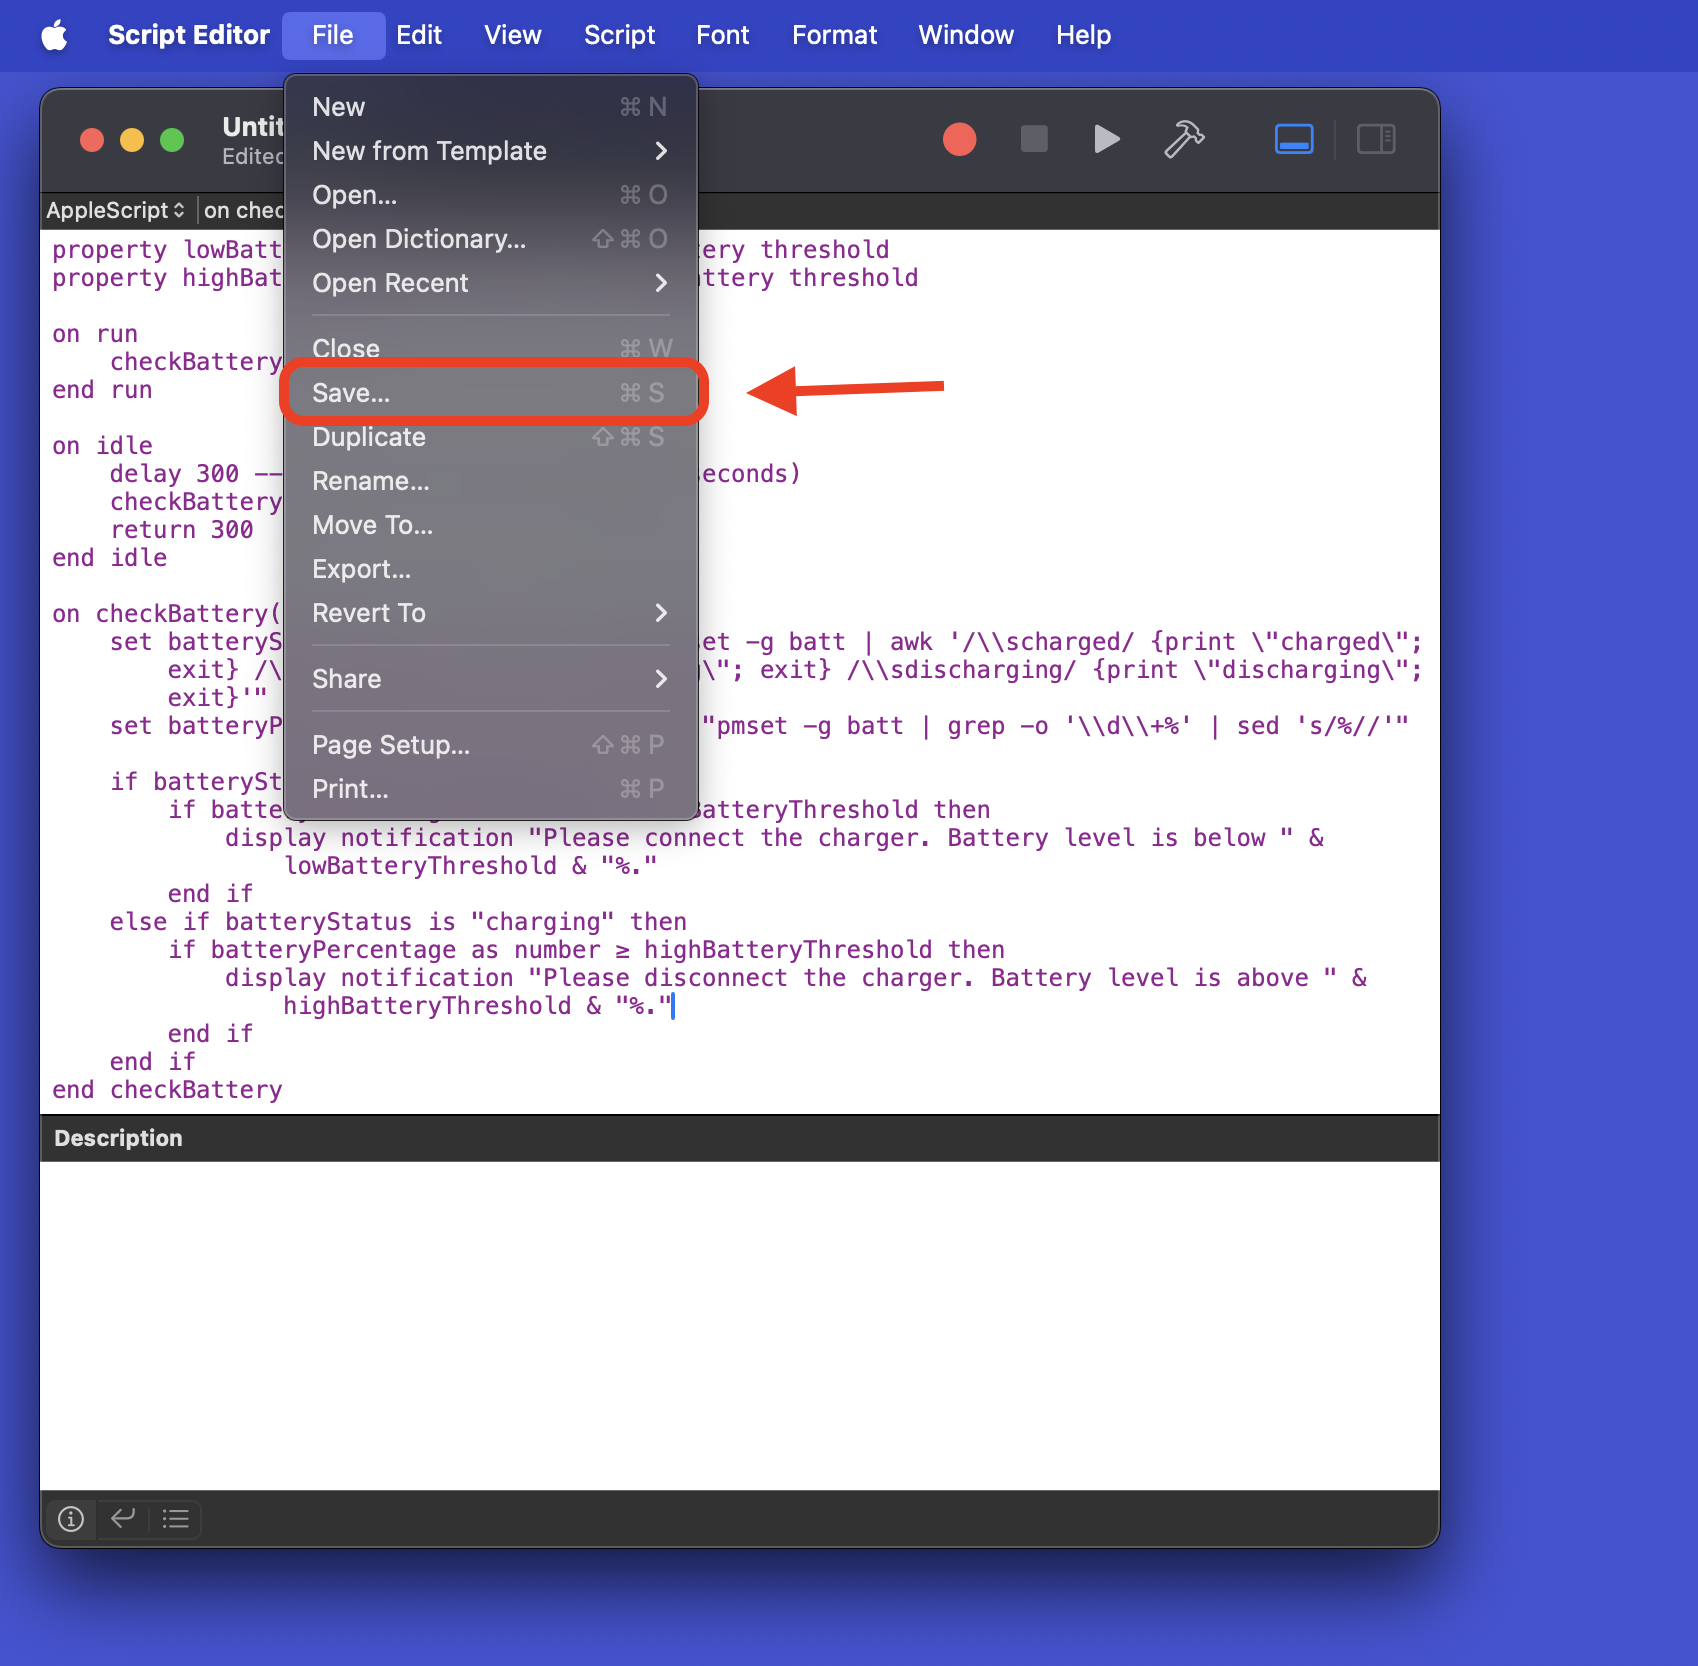Expand the New from Template submenu
Image resolution: width=1698 pixels, height=1666 pixels.
(489, 151)
